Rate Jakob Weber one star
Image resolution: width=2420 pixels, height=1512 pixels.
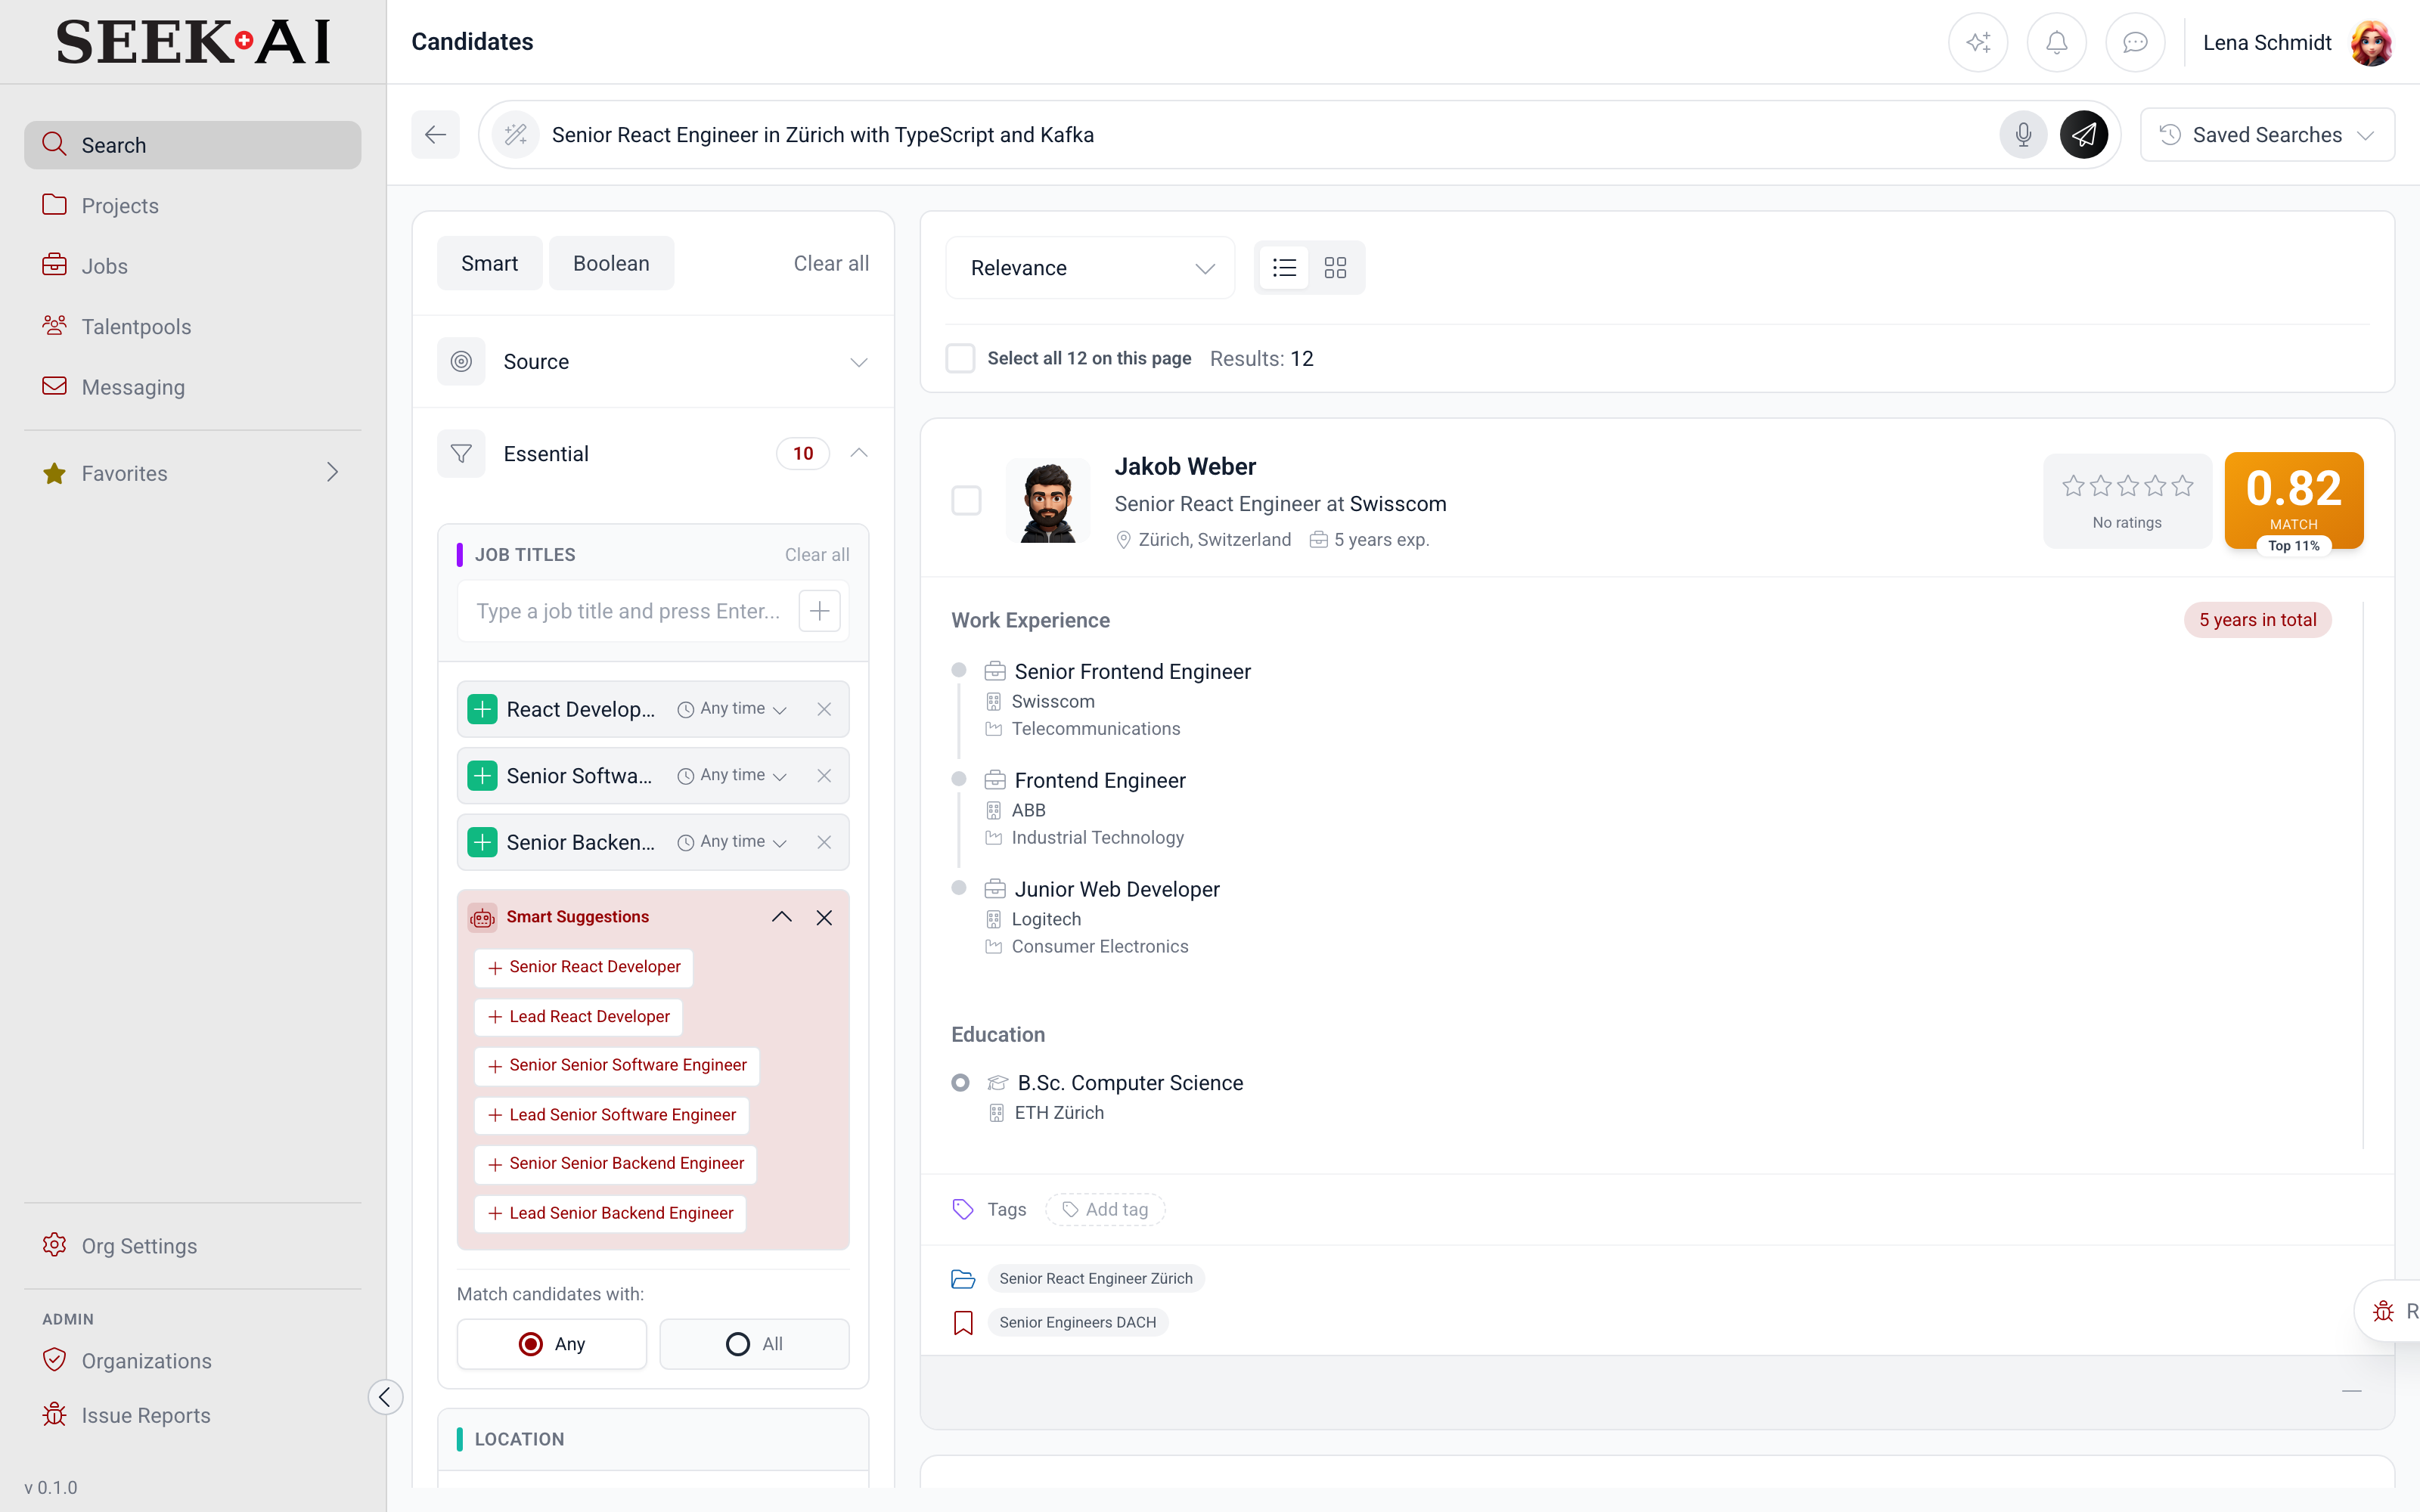(x=2073, y=486)
